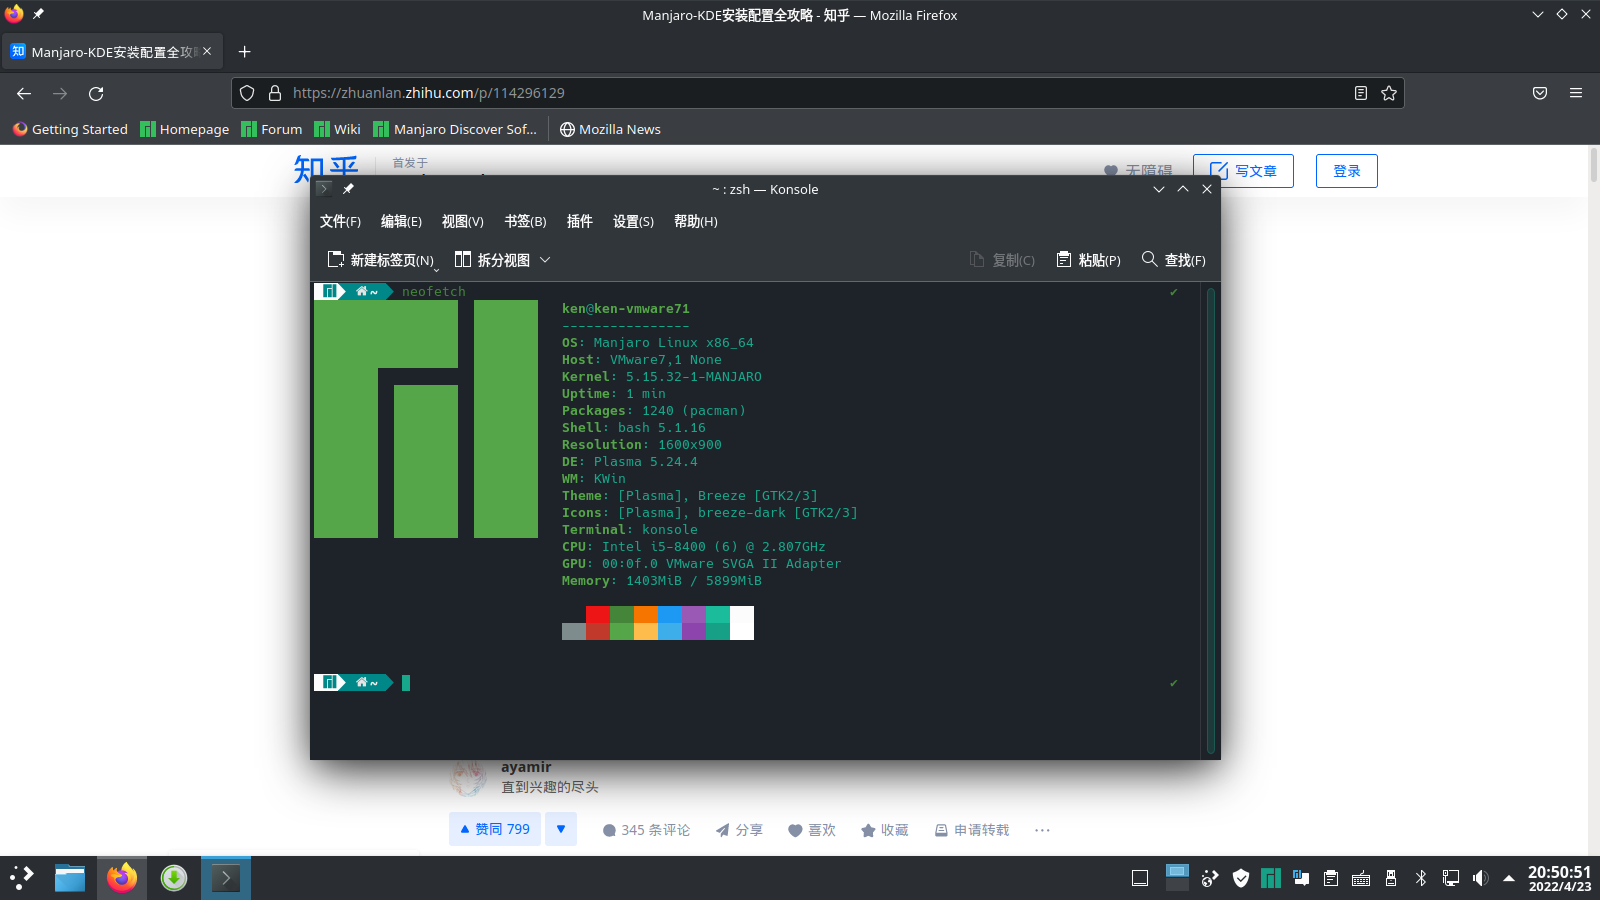The width and height of the screenshot is (1600, 900).
Task: Open the Konsole 帮助(H) menu
Action: click(x=696, y=221)
